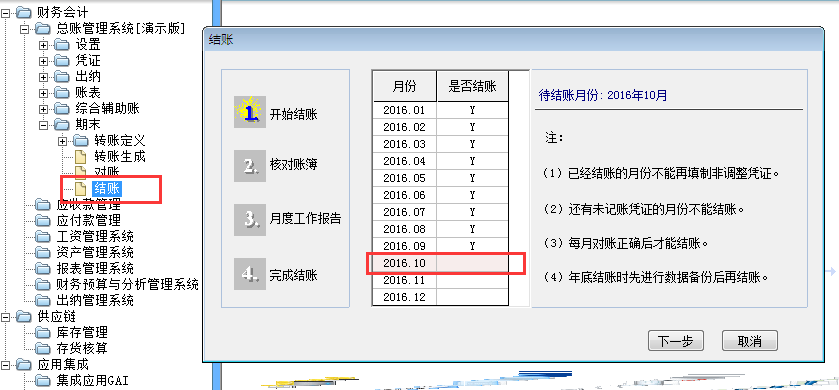The height and width of the screenshot is (390, 839).
Task: Click the 核对账簿 step 2 icon
Action: pos(249,166)
